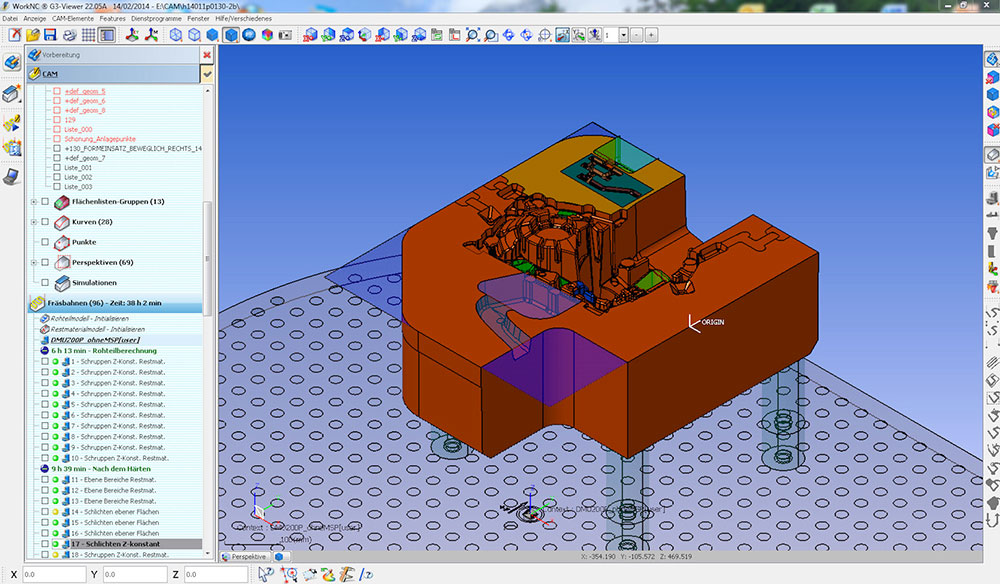
Task: Expand the Flächenlisten-Gruppen (13) node
Action: [x=34, y=201]
